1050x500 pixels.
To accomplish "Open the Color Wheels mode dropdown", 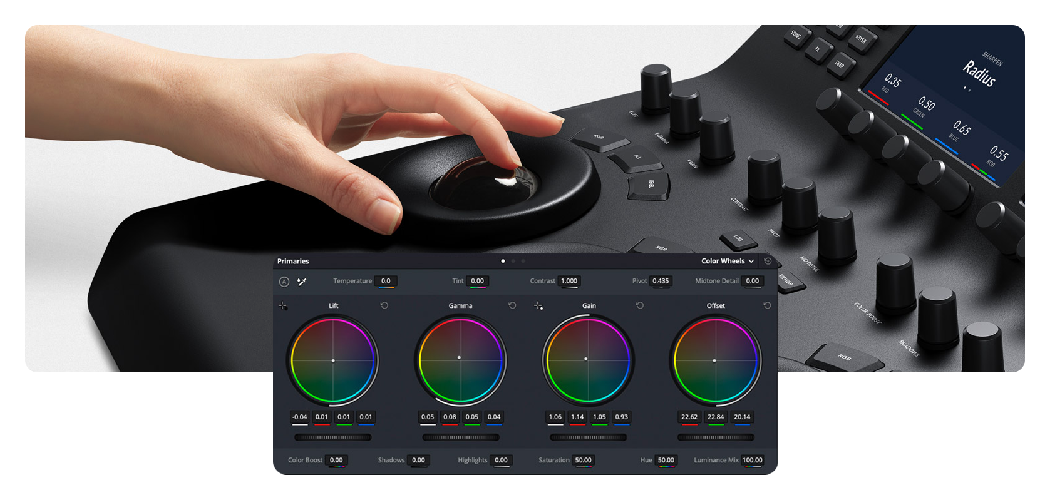I will (x=727, y=261).
